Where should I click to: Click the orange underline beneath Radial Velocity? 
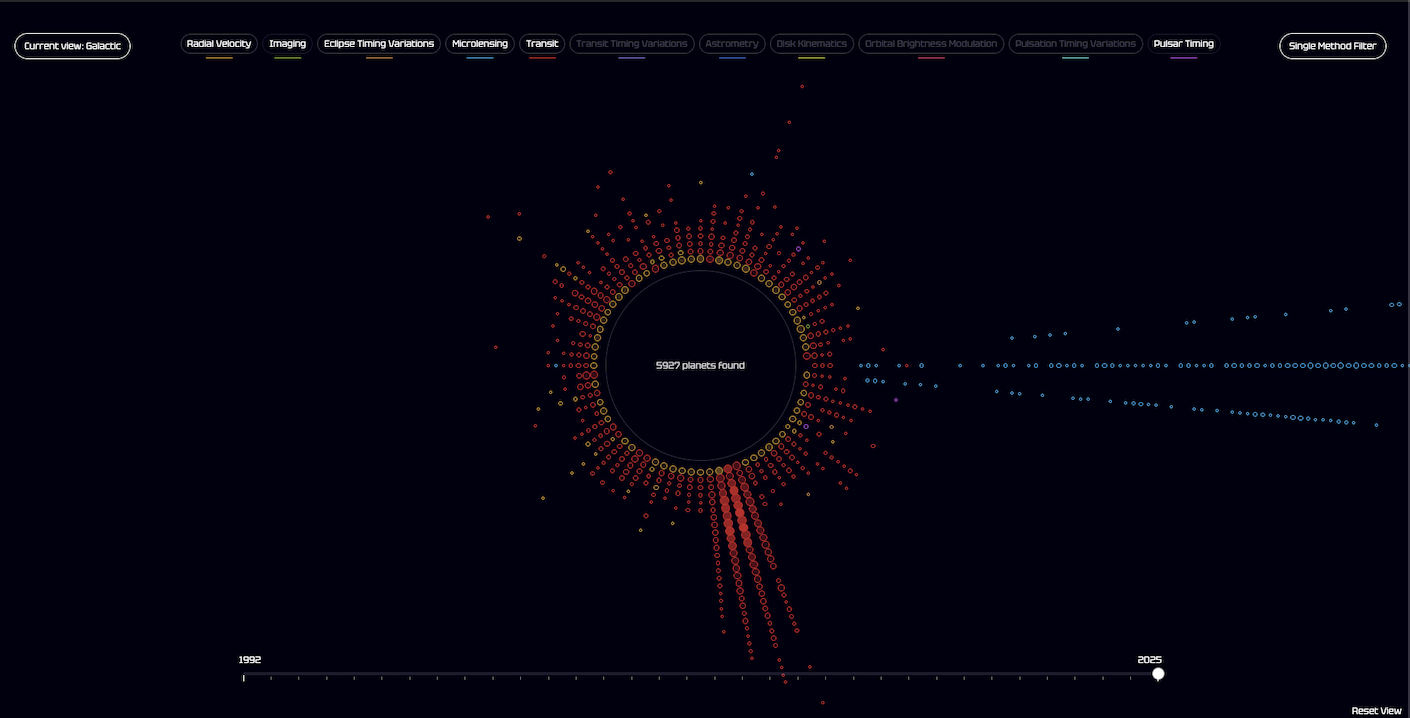point(219,58)
